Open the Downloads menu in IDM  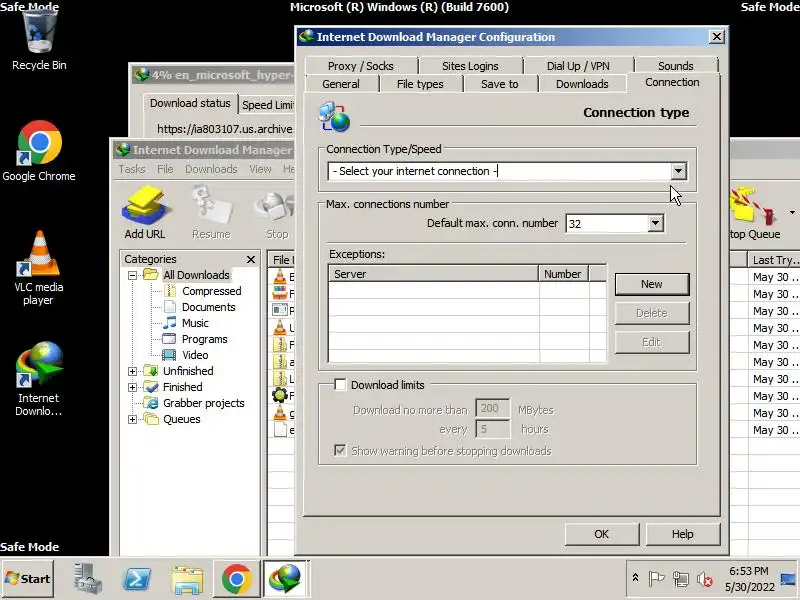211,169
